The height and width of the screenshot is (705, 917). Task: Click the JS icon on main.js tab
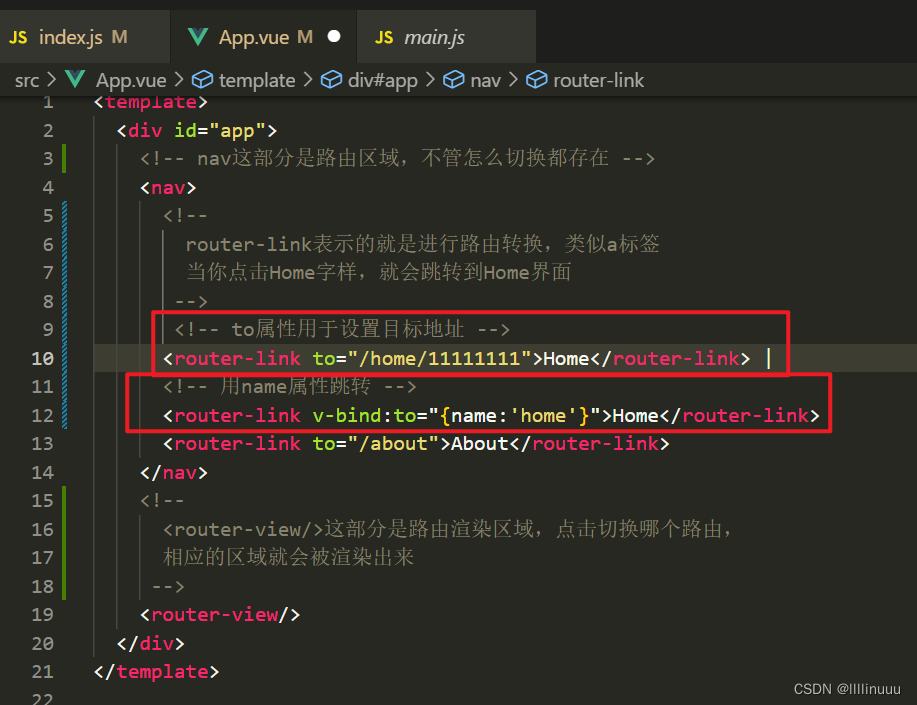384,37
